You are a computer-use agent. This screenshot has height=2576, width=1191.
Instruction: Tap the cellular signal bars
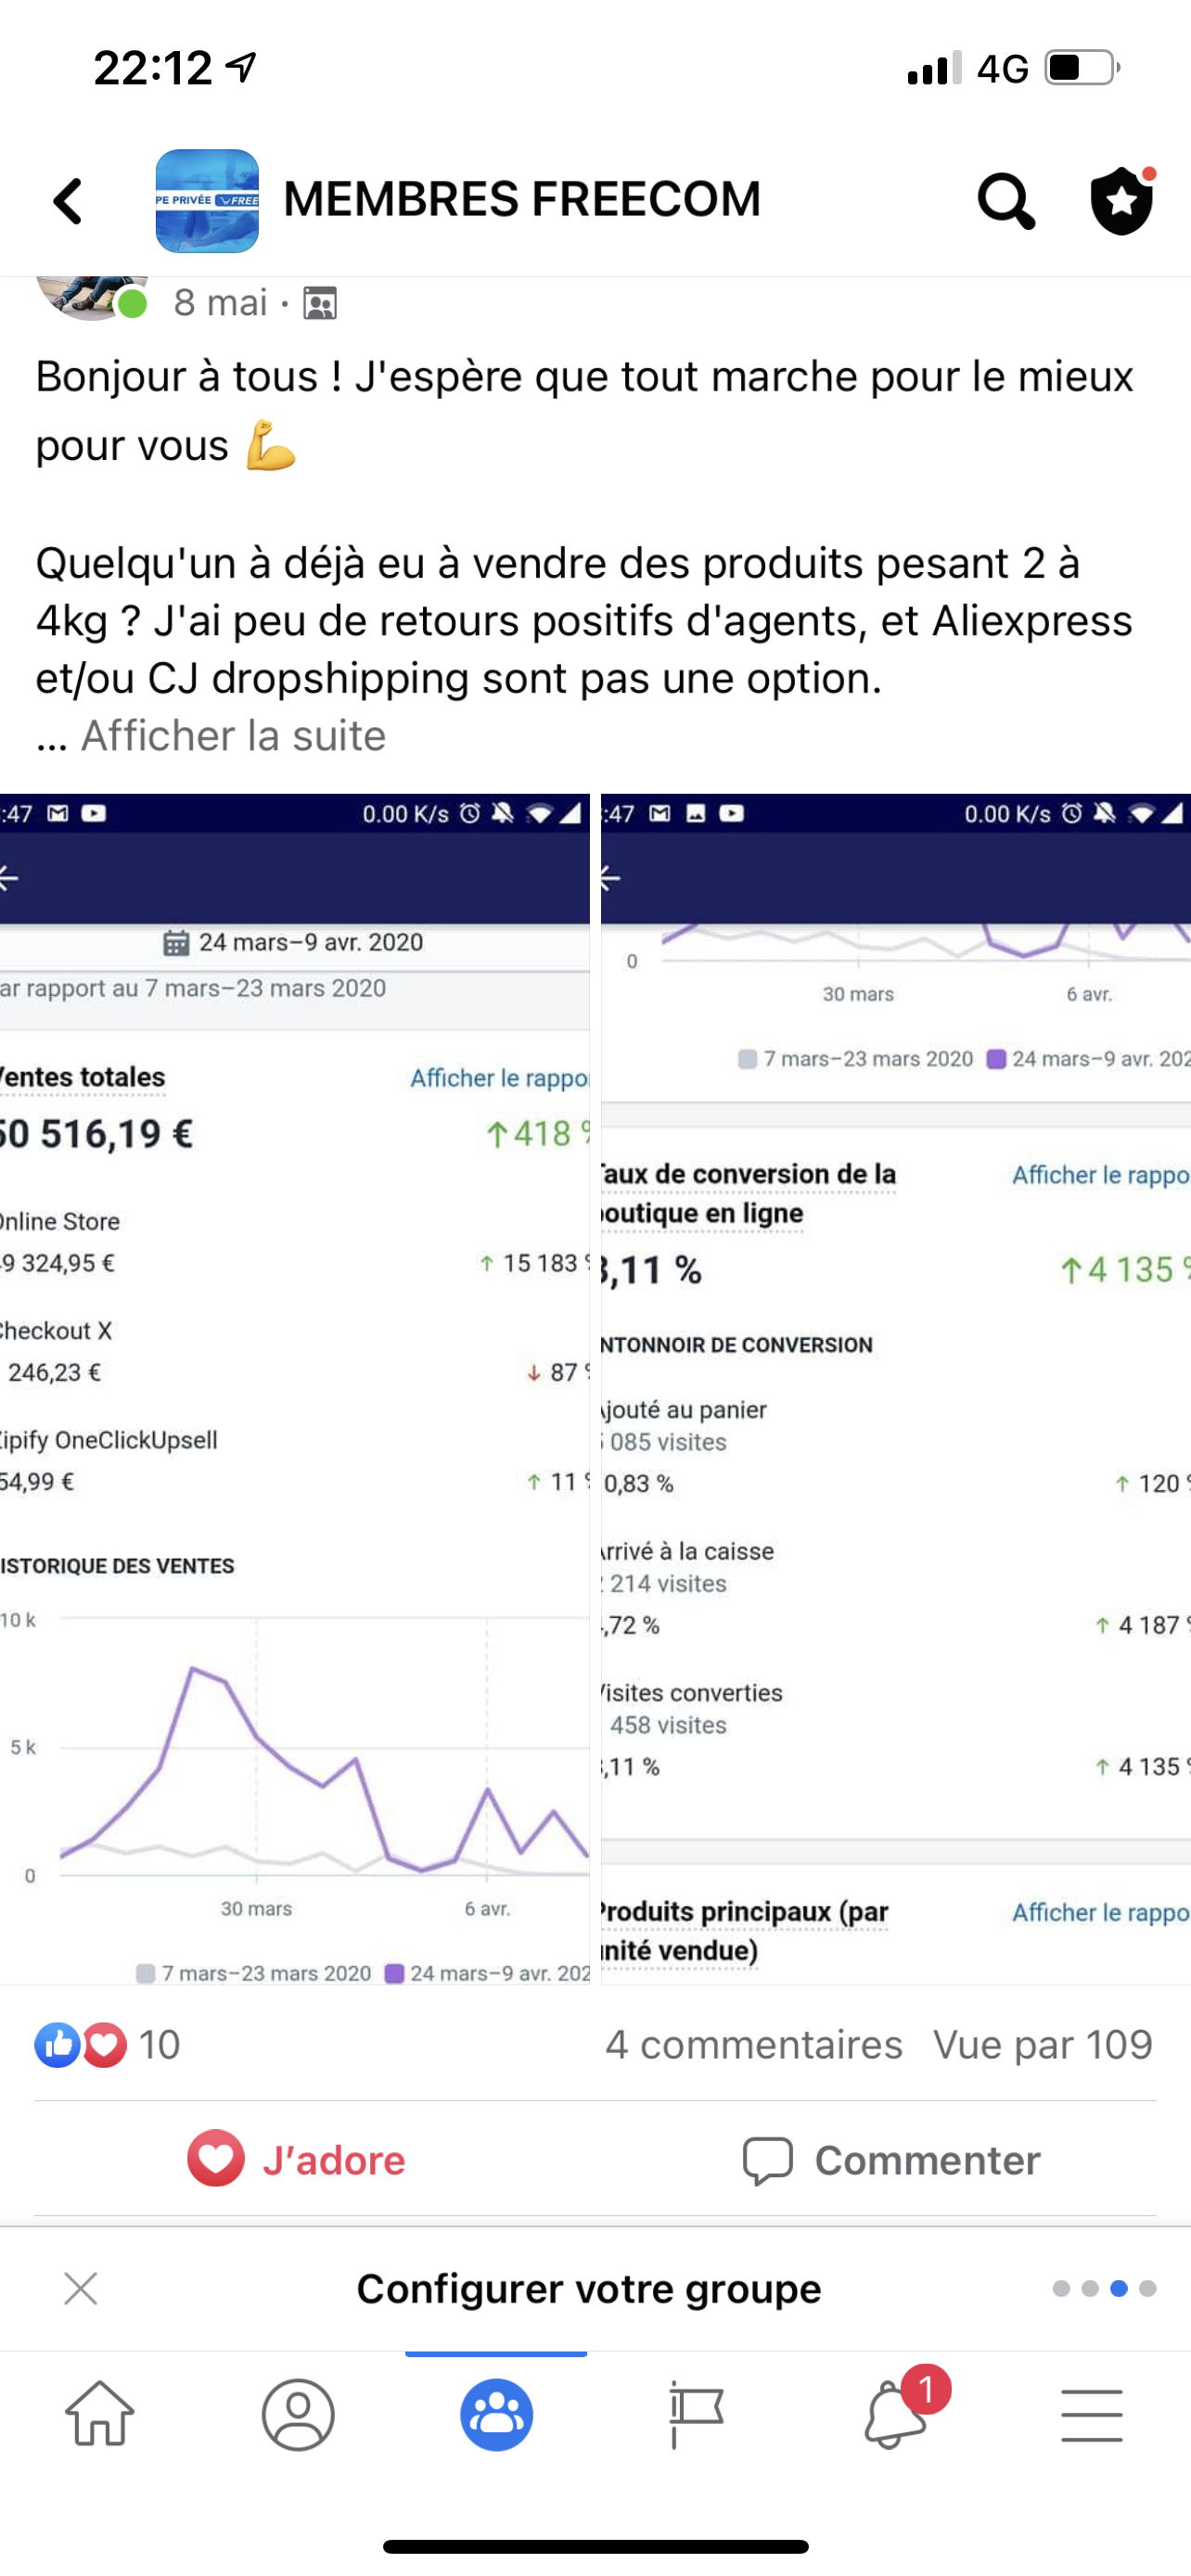click(935, 68)
